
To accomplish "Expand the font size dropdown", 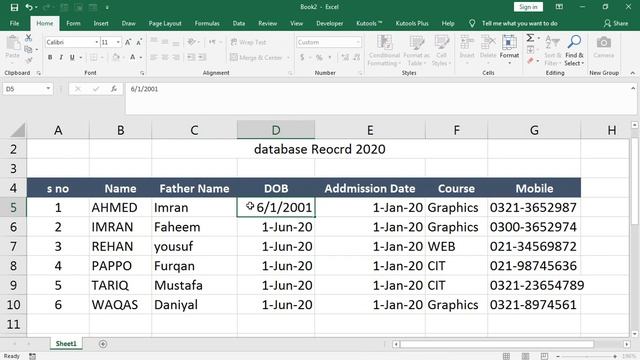I will coord(118,42).
